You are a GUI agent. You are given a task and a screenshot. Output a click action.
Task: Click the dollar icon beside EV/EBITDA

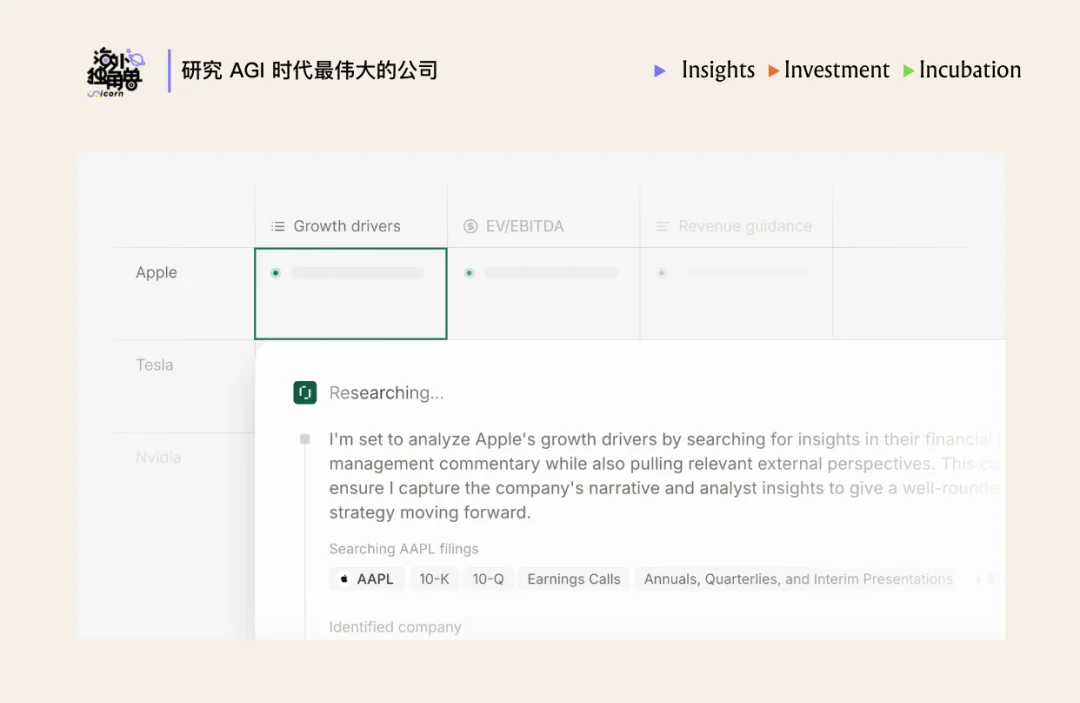tap(470, 227)
